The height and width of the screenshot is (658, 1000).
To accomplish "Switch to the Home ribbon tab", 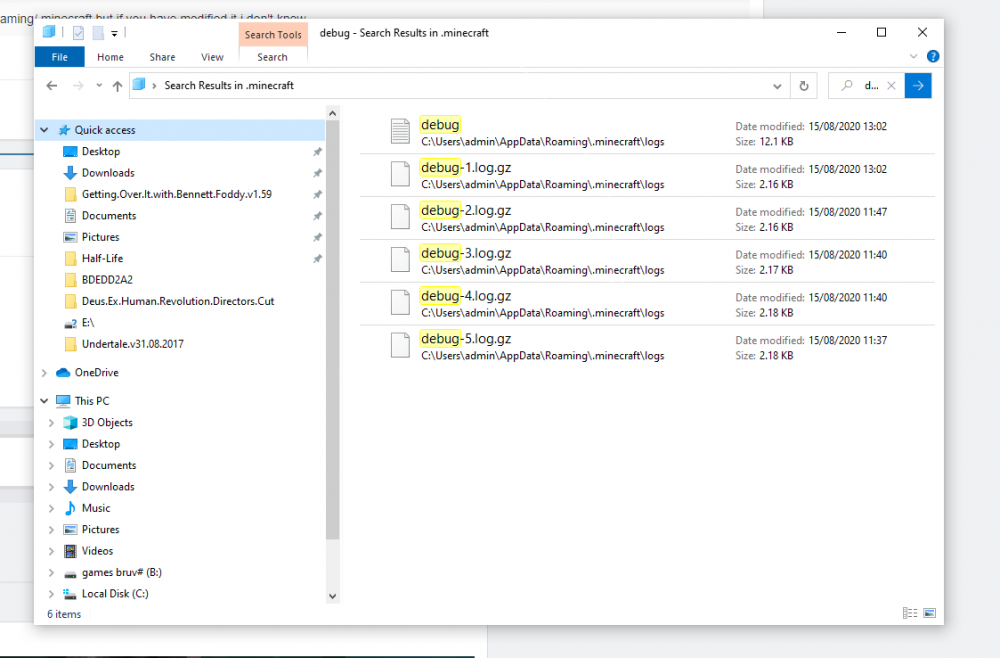I will (x=110, y=57).
